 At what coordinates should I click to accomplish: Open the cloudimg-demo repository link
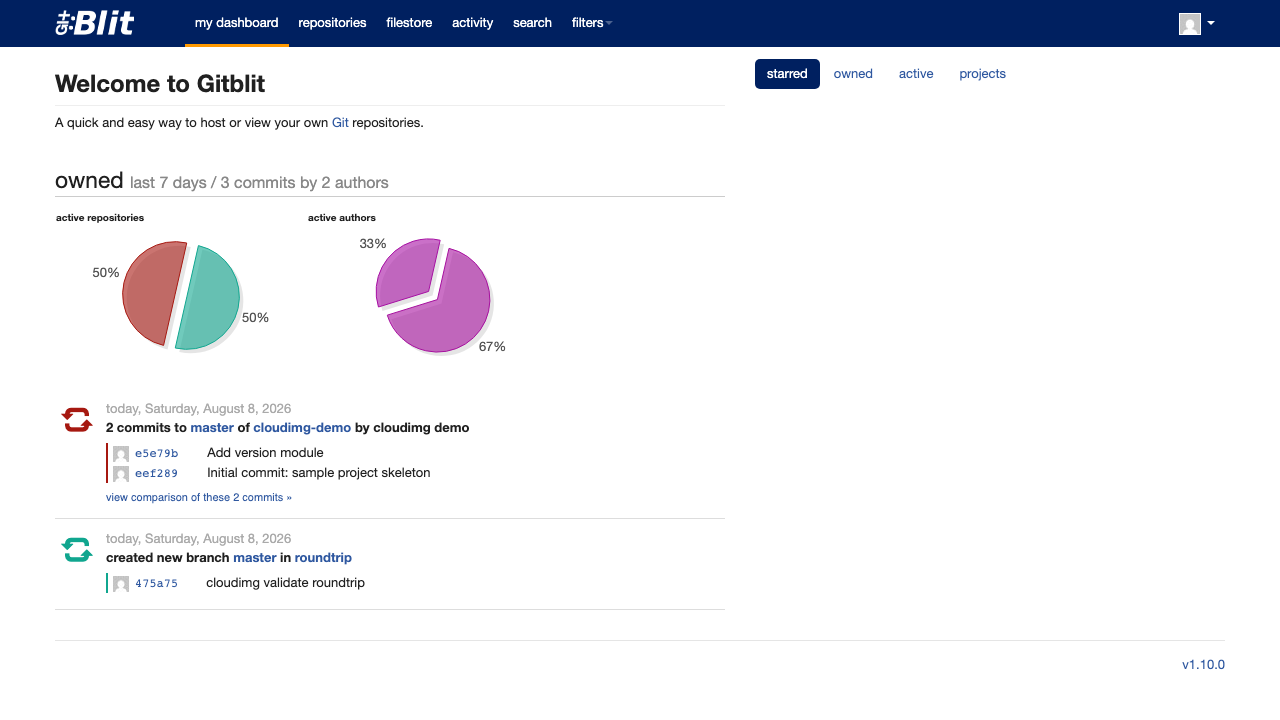point(302,428)
